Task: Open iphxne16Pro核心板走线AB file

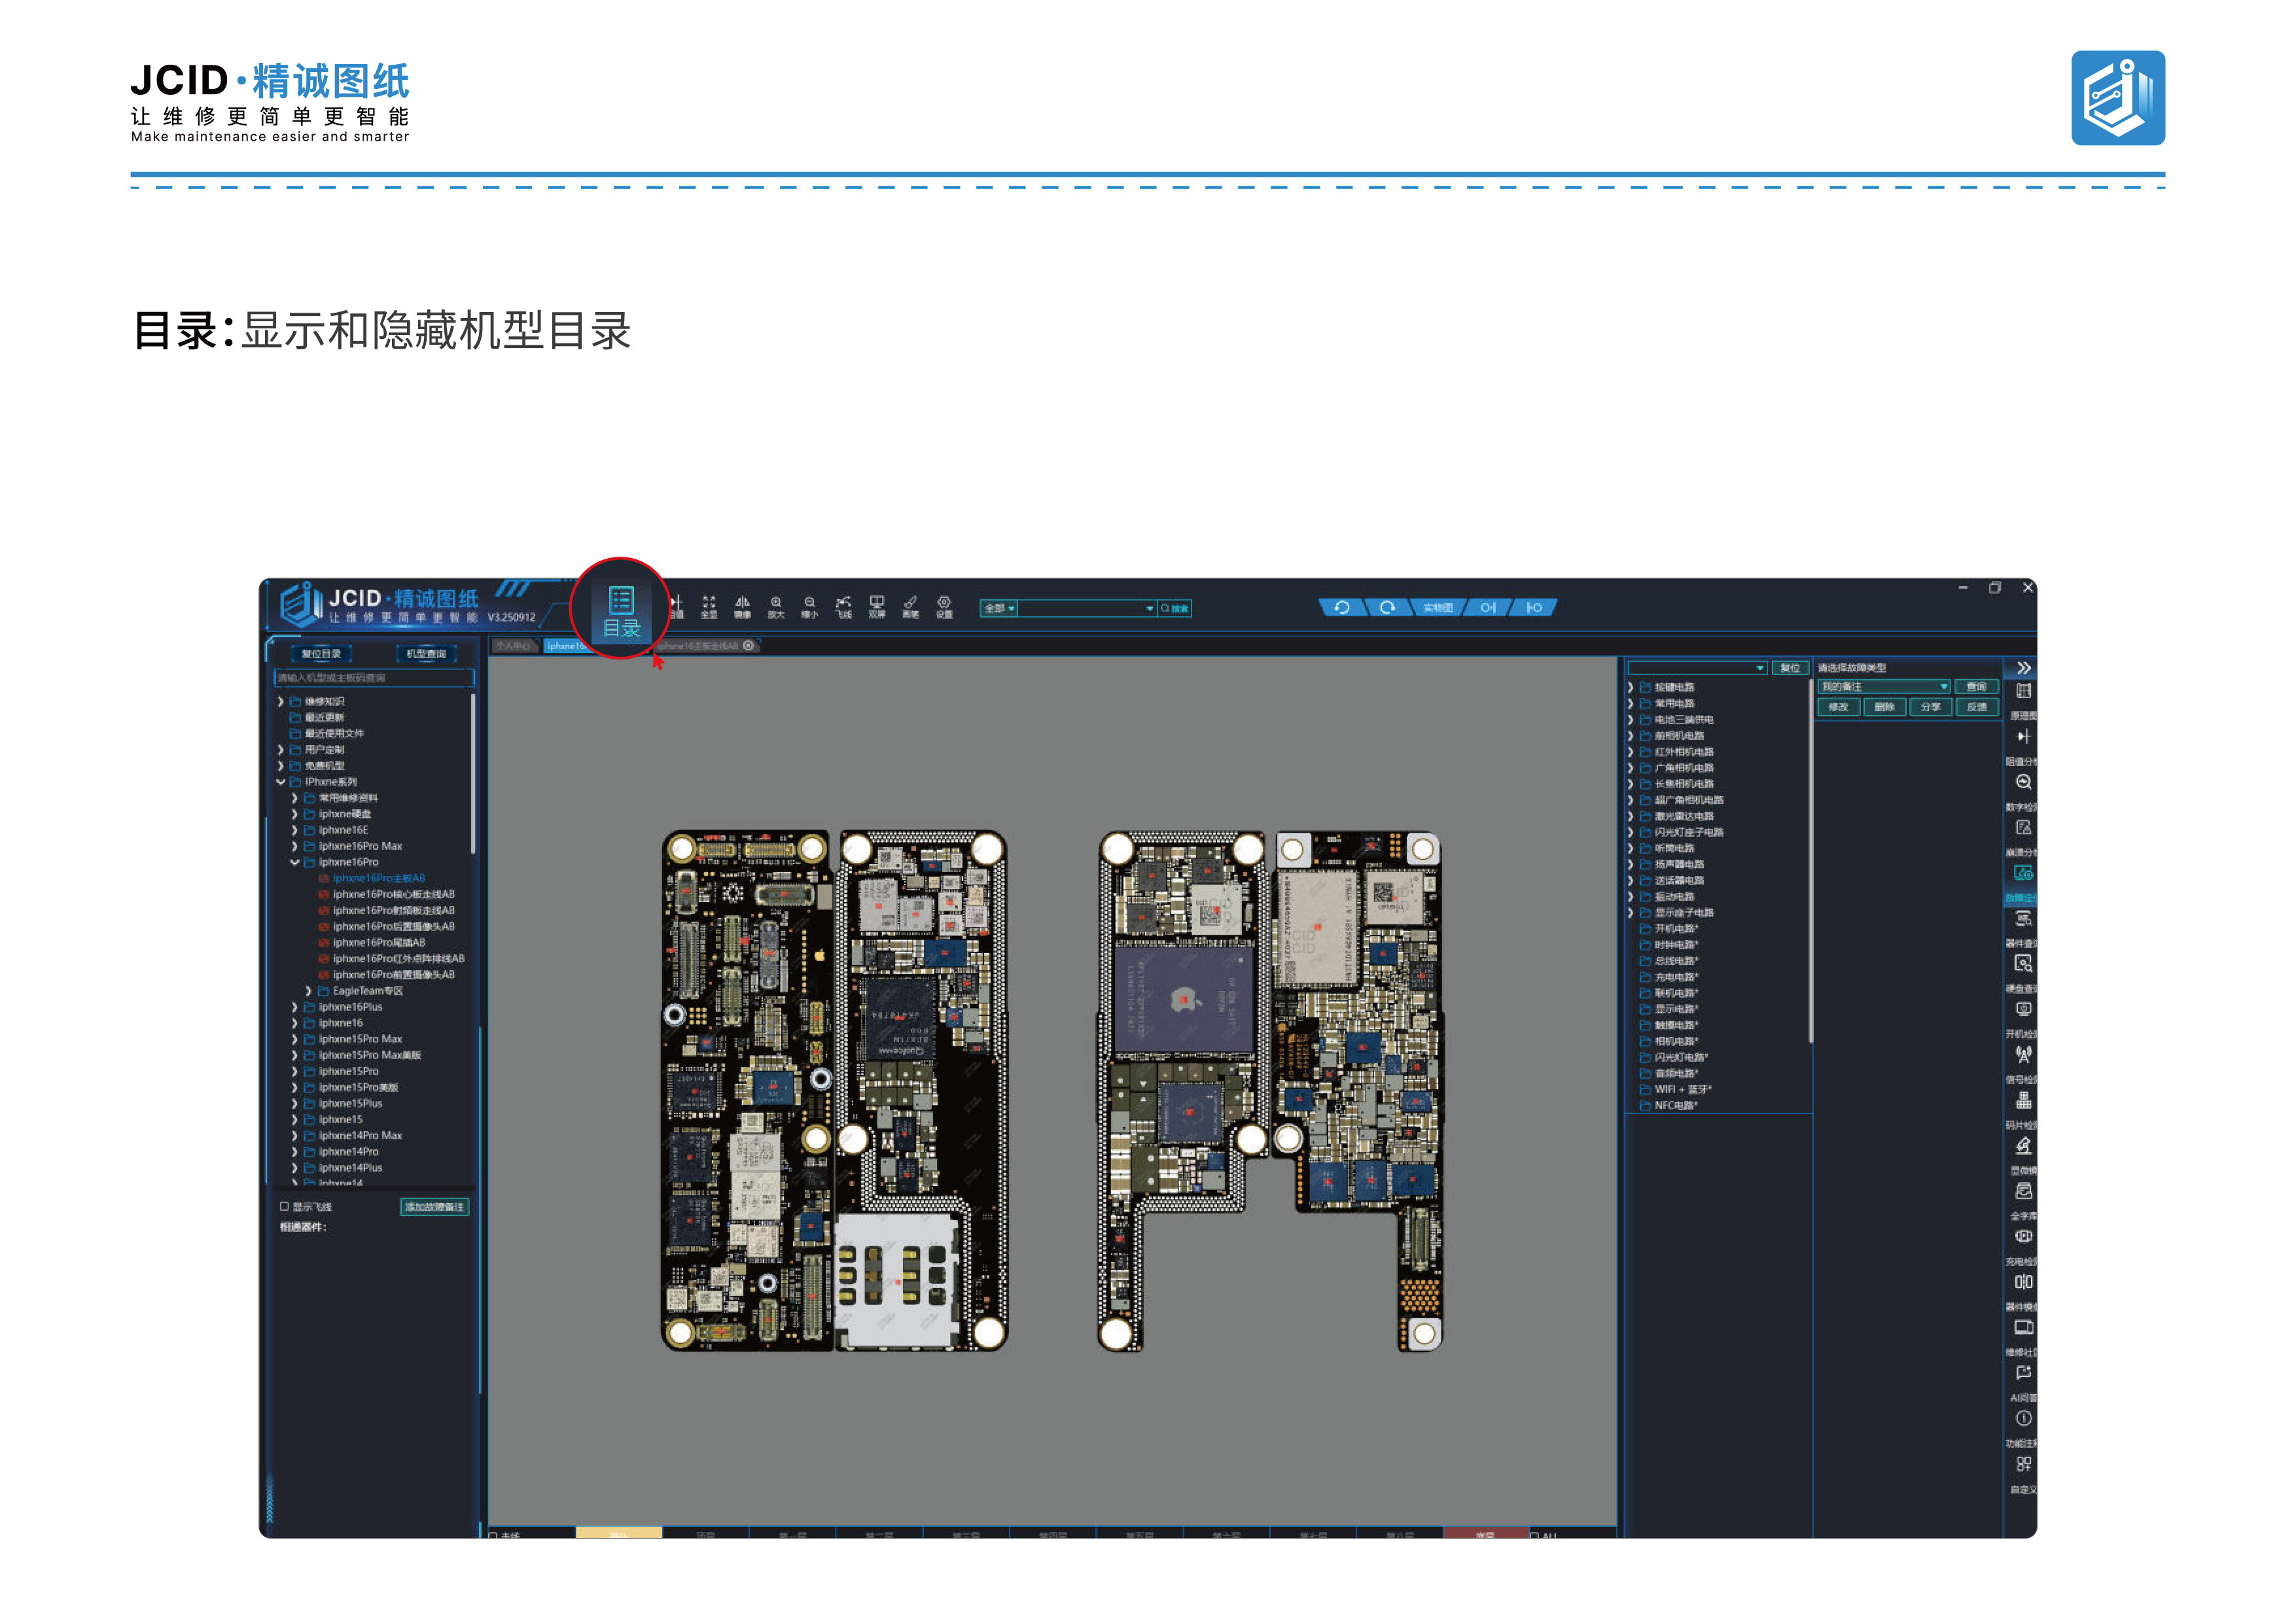Action: click(x=393, y=894)
